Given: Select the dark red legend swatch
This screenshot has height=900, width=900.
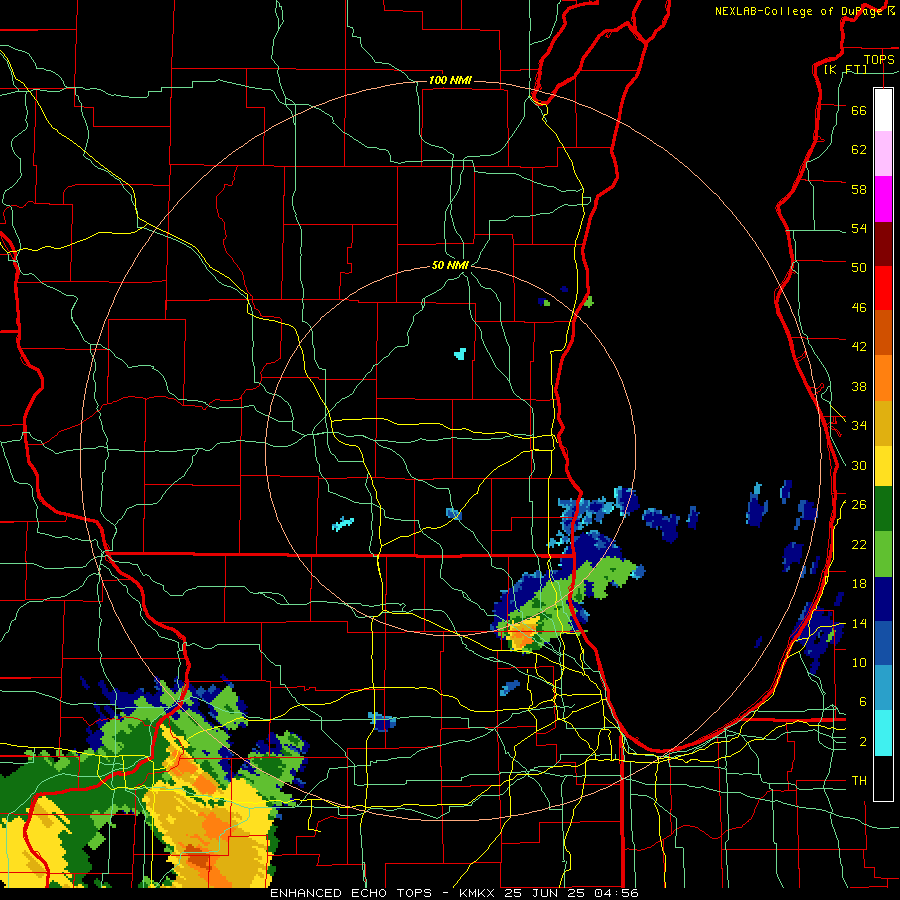Looking at the screenshot, I should (883, 243).
